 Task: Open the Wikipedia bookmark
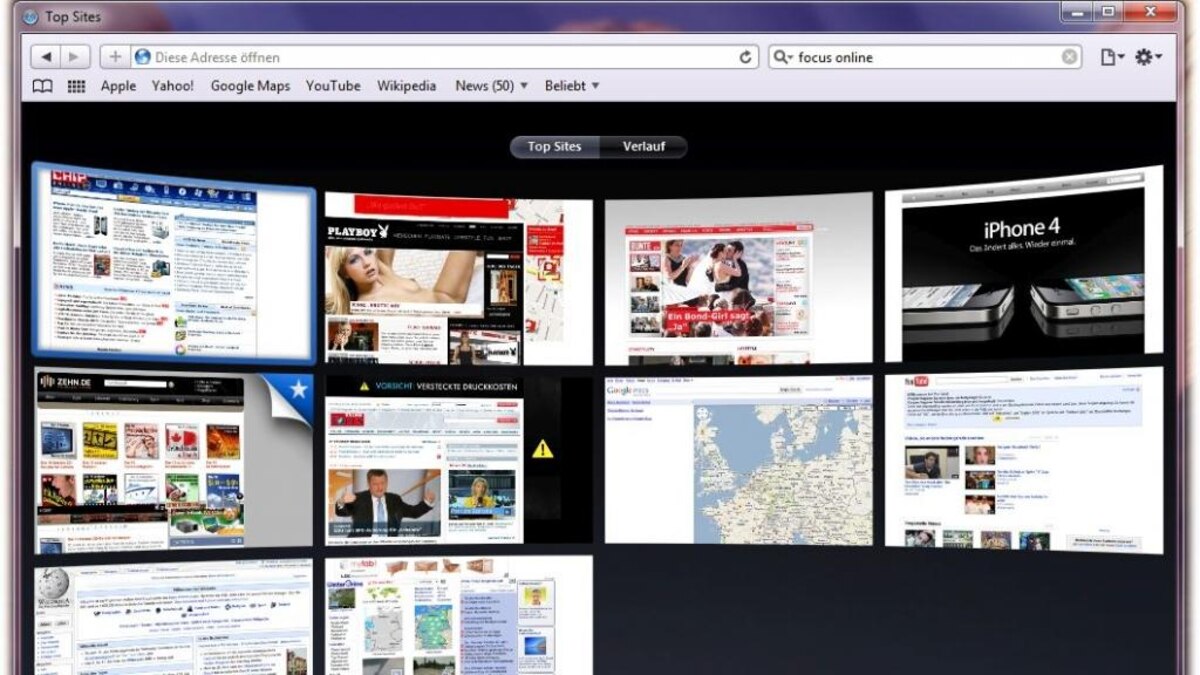[x=407, y=86]
